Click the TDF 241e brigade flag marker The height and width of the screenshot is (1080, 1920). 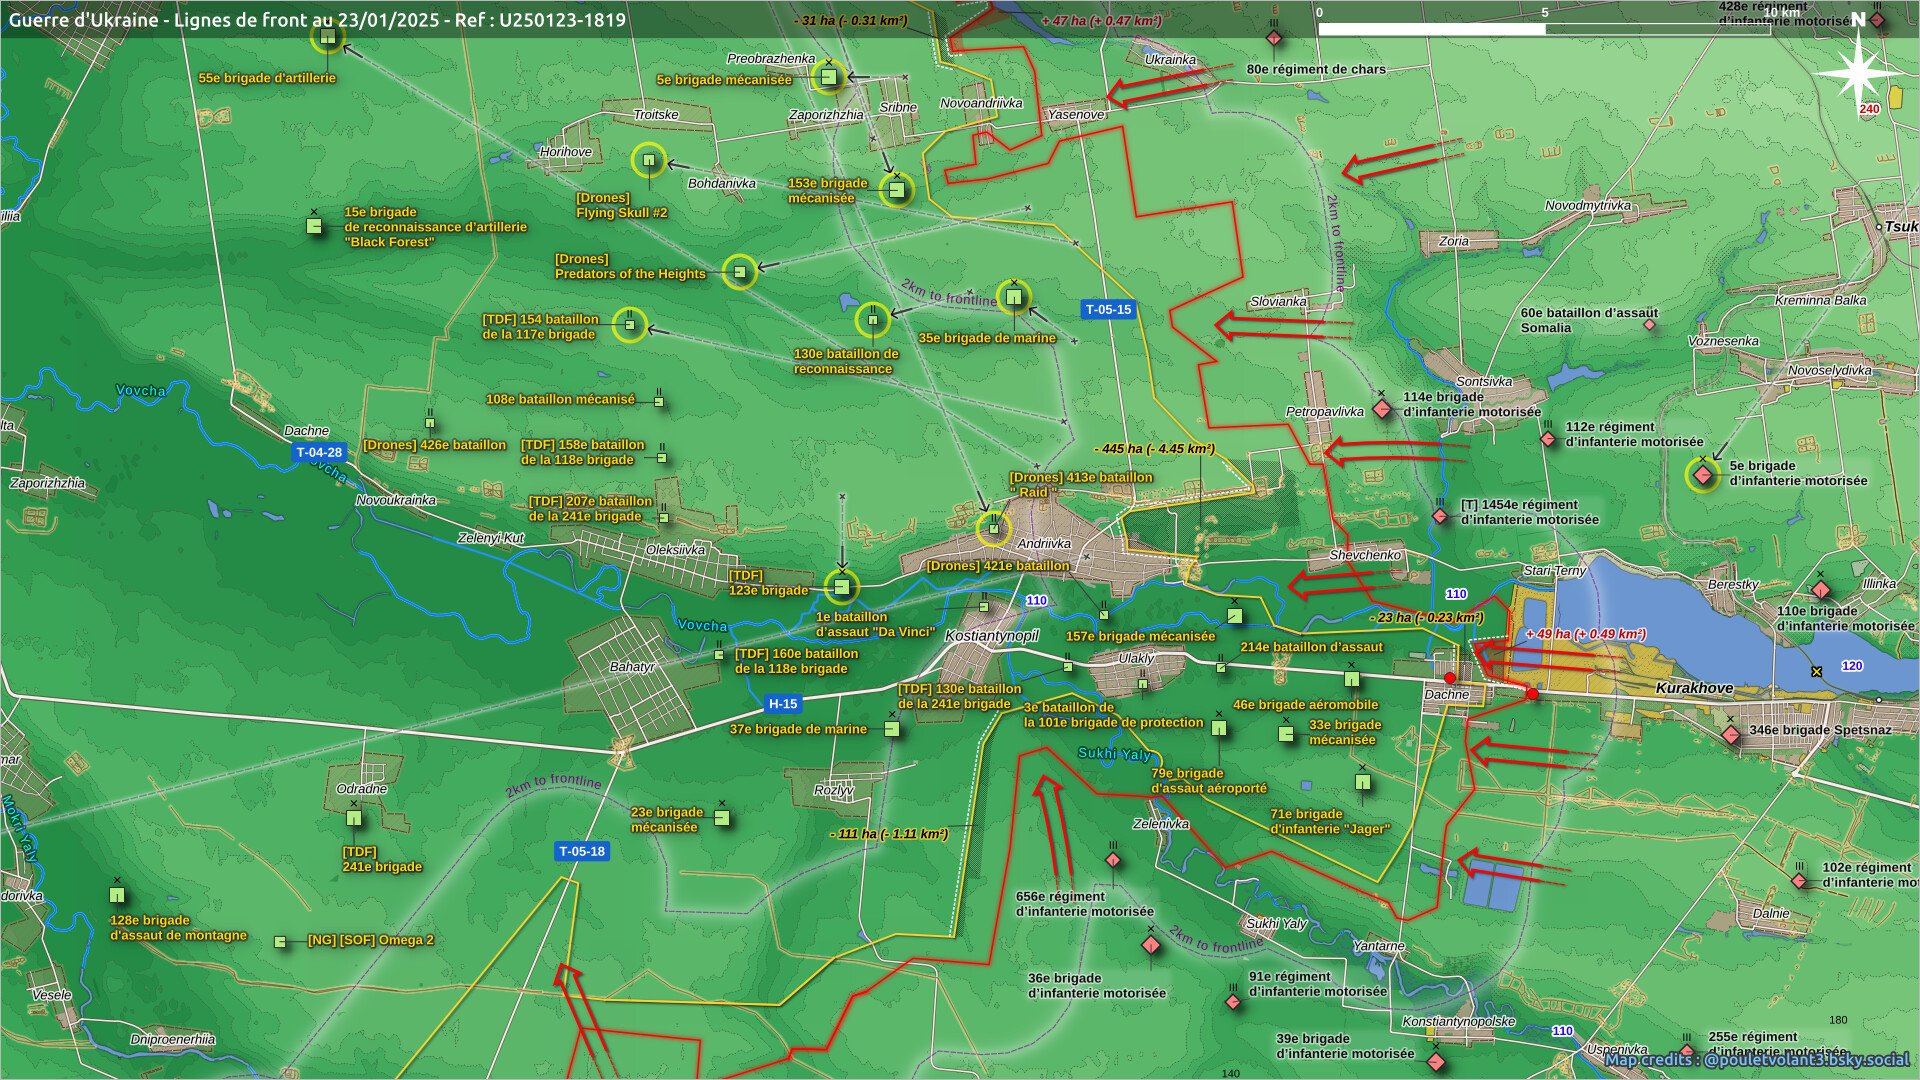coord(353,818)
